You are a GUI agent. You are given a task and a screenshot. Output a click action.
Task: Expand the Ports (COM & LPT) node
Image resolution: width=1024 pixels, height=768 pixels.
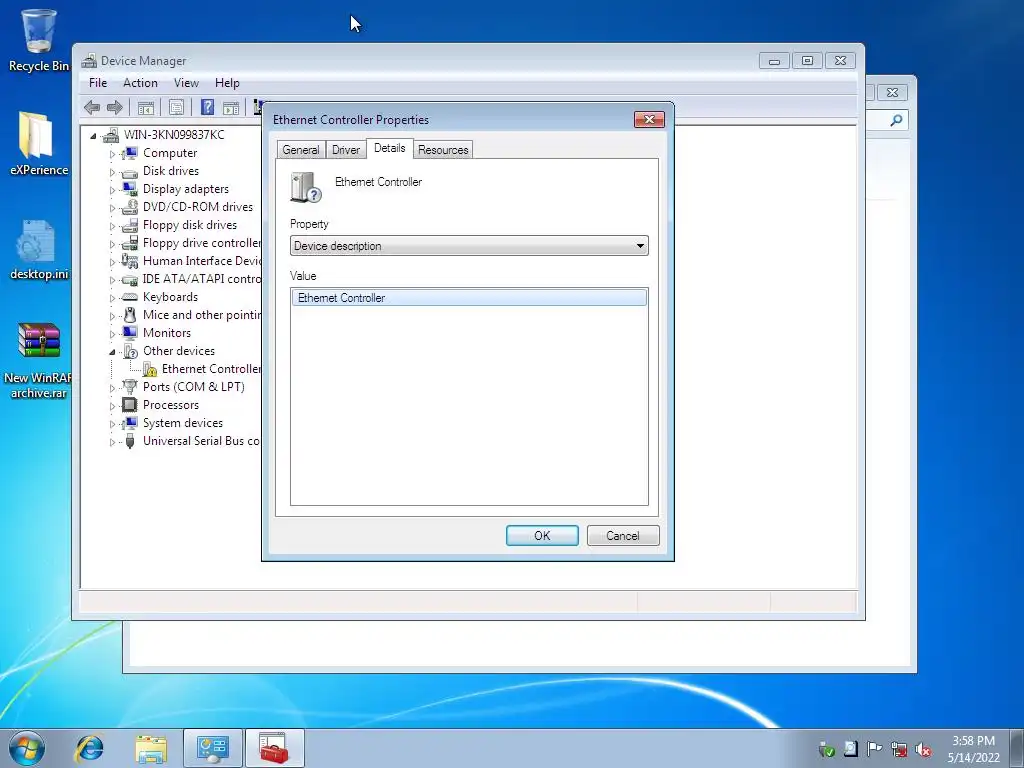[x=112, y=388]
